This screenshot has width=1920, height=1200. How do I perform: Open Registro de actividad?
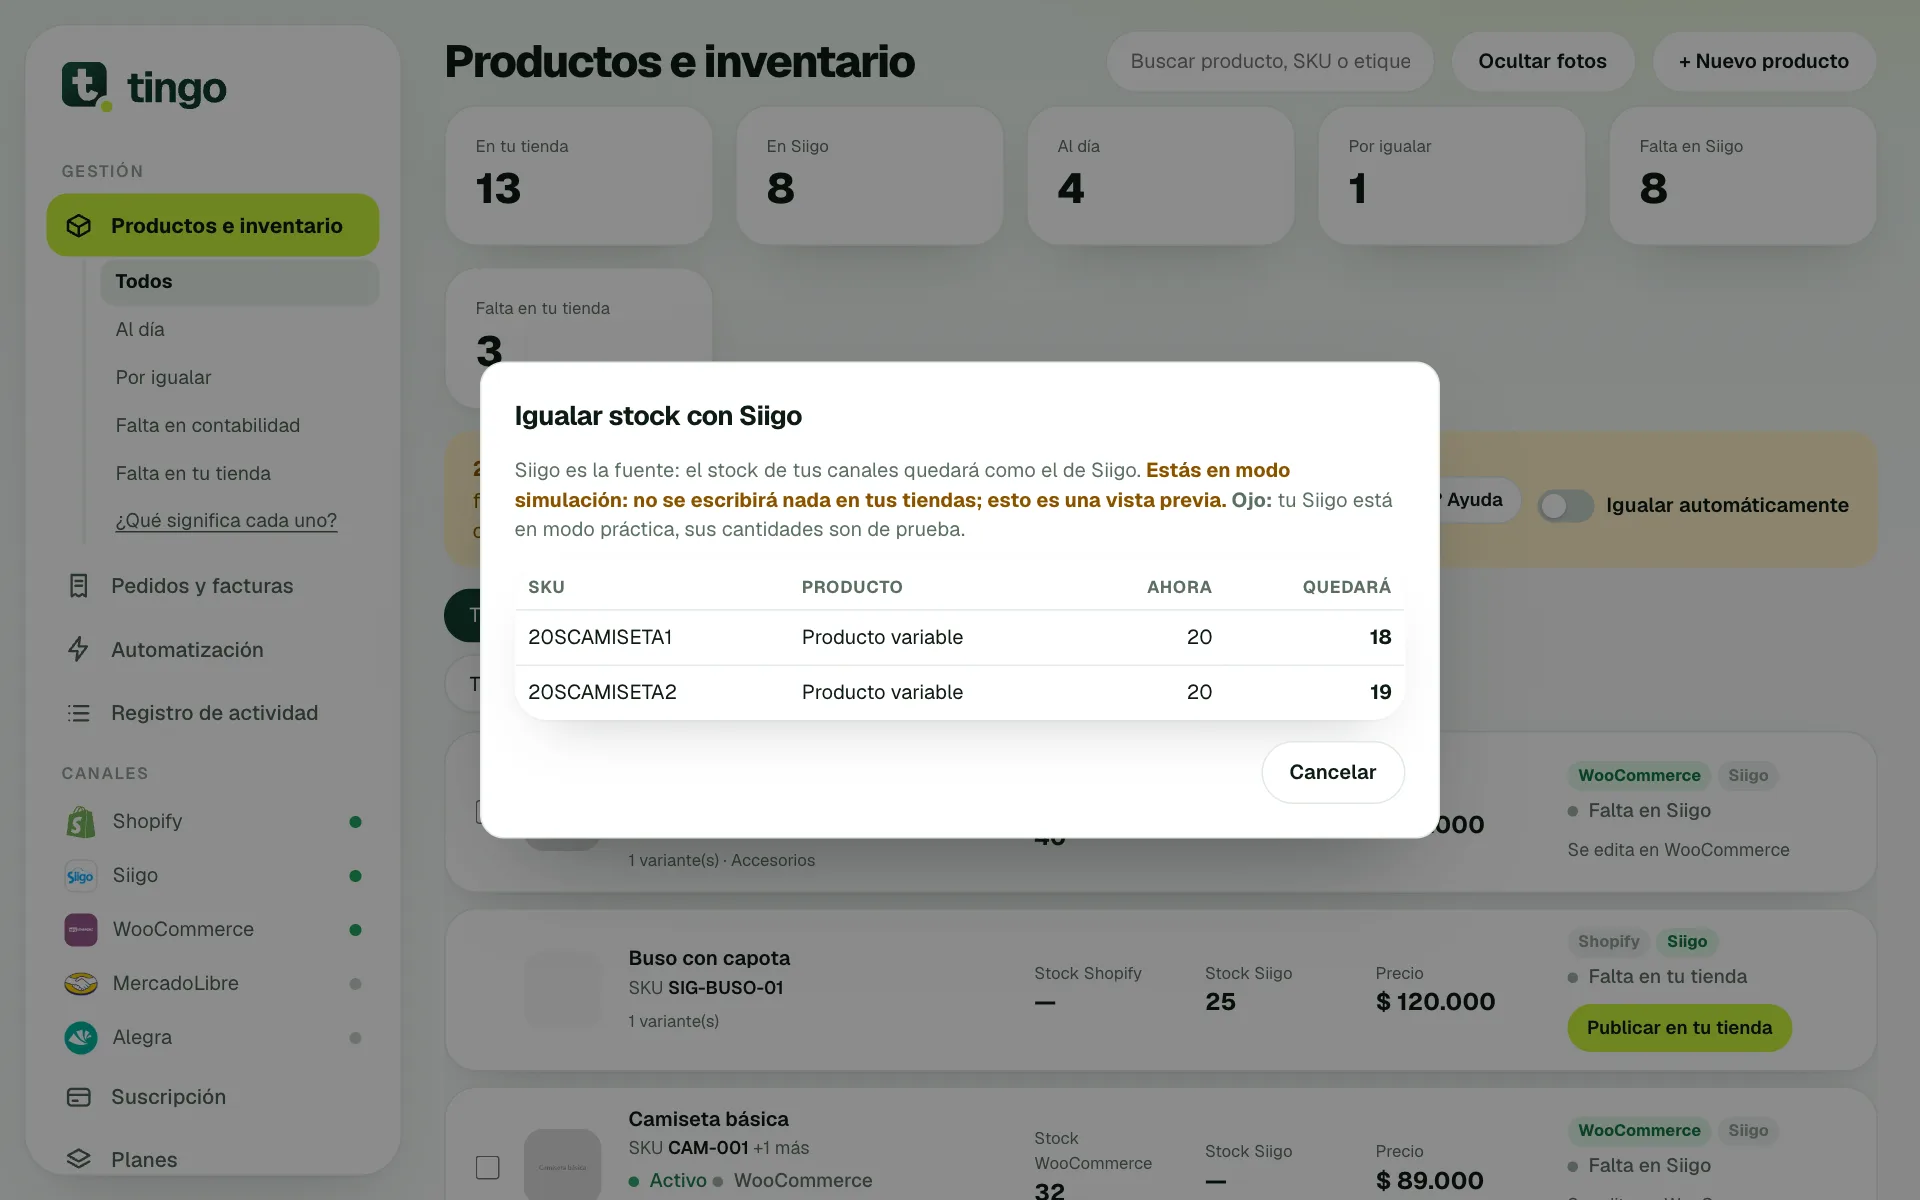click(214, 713)
